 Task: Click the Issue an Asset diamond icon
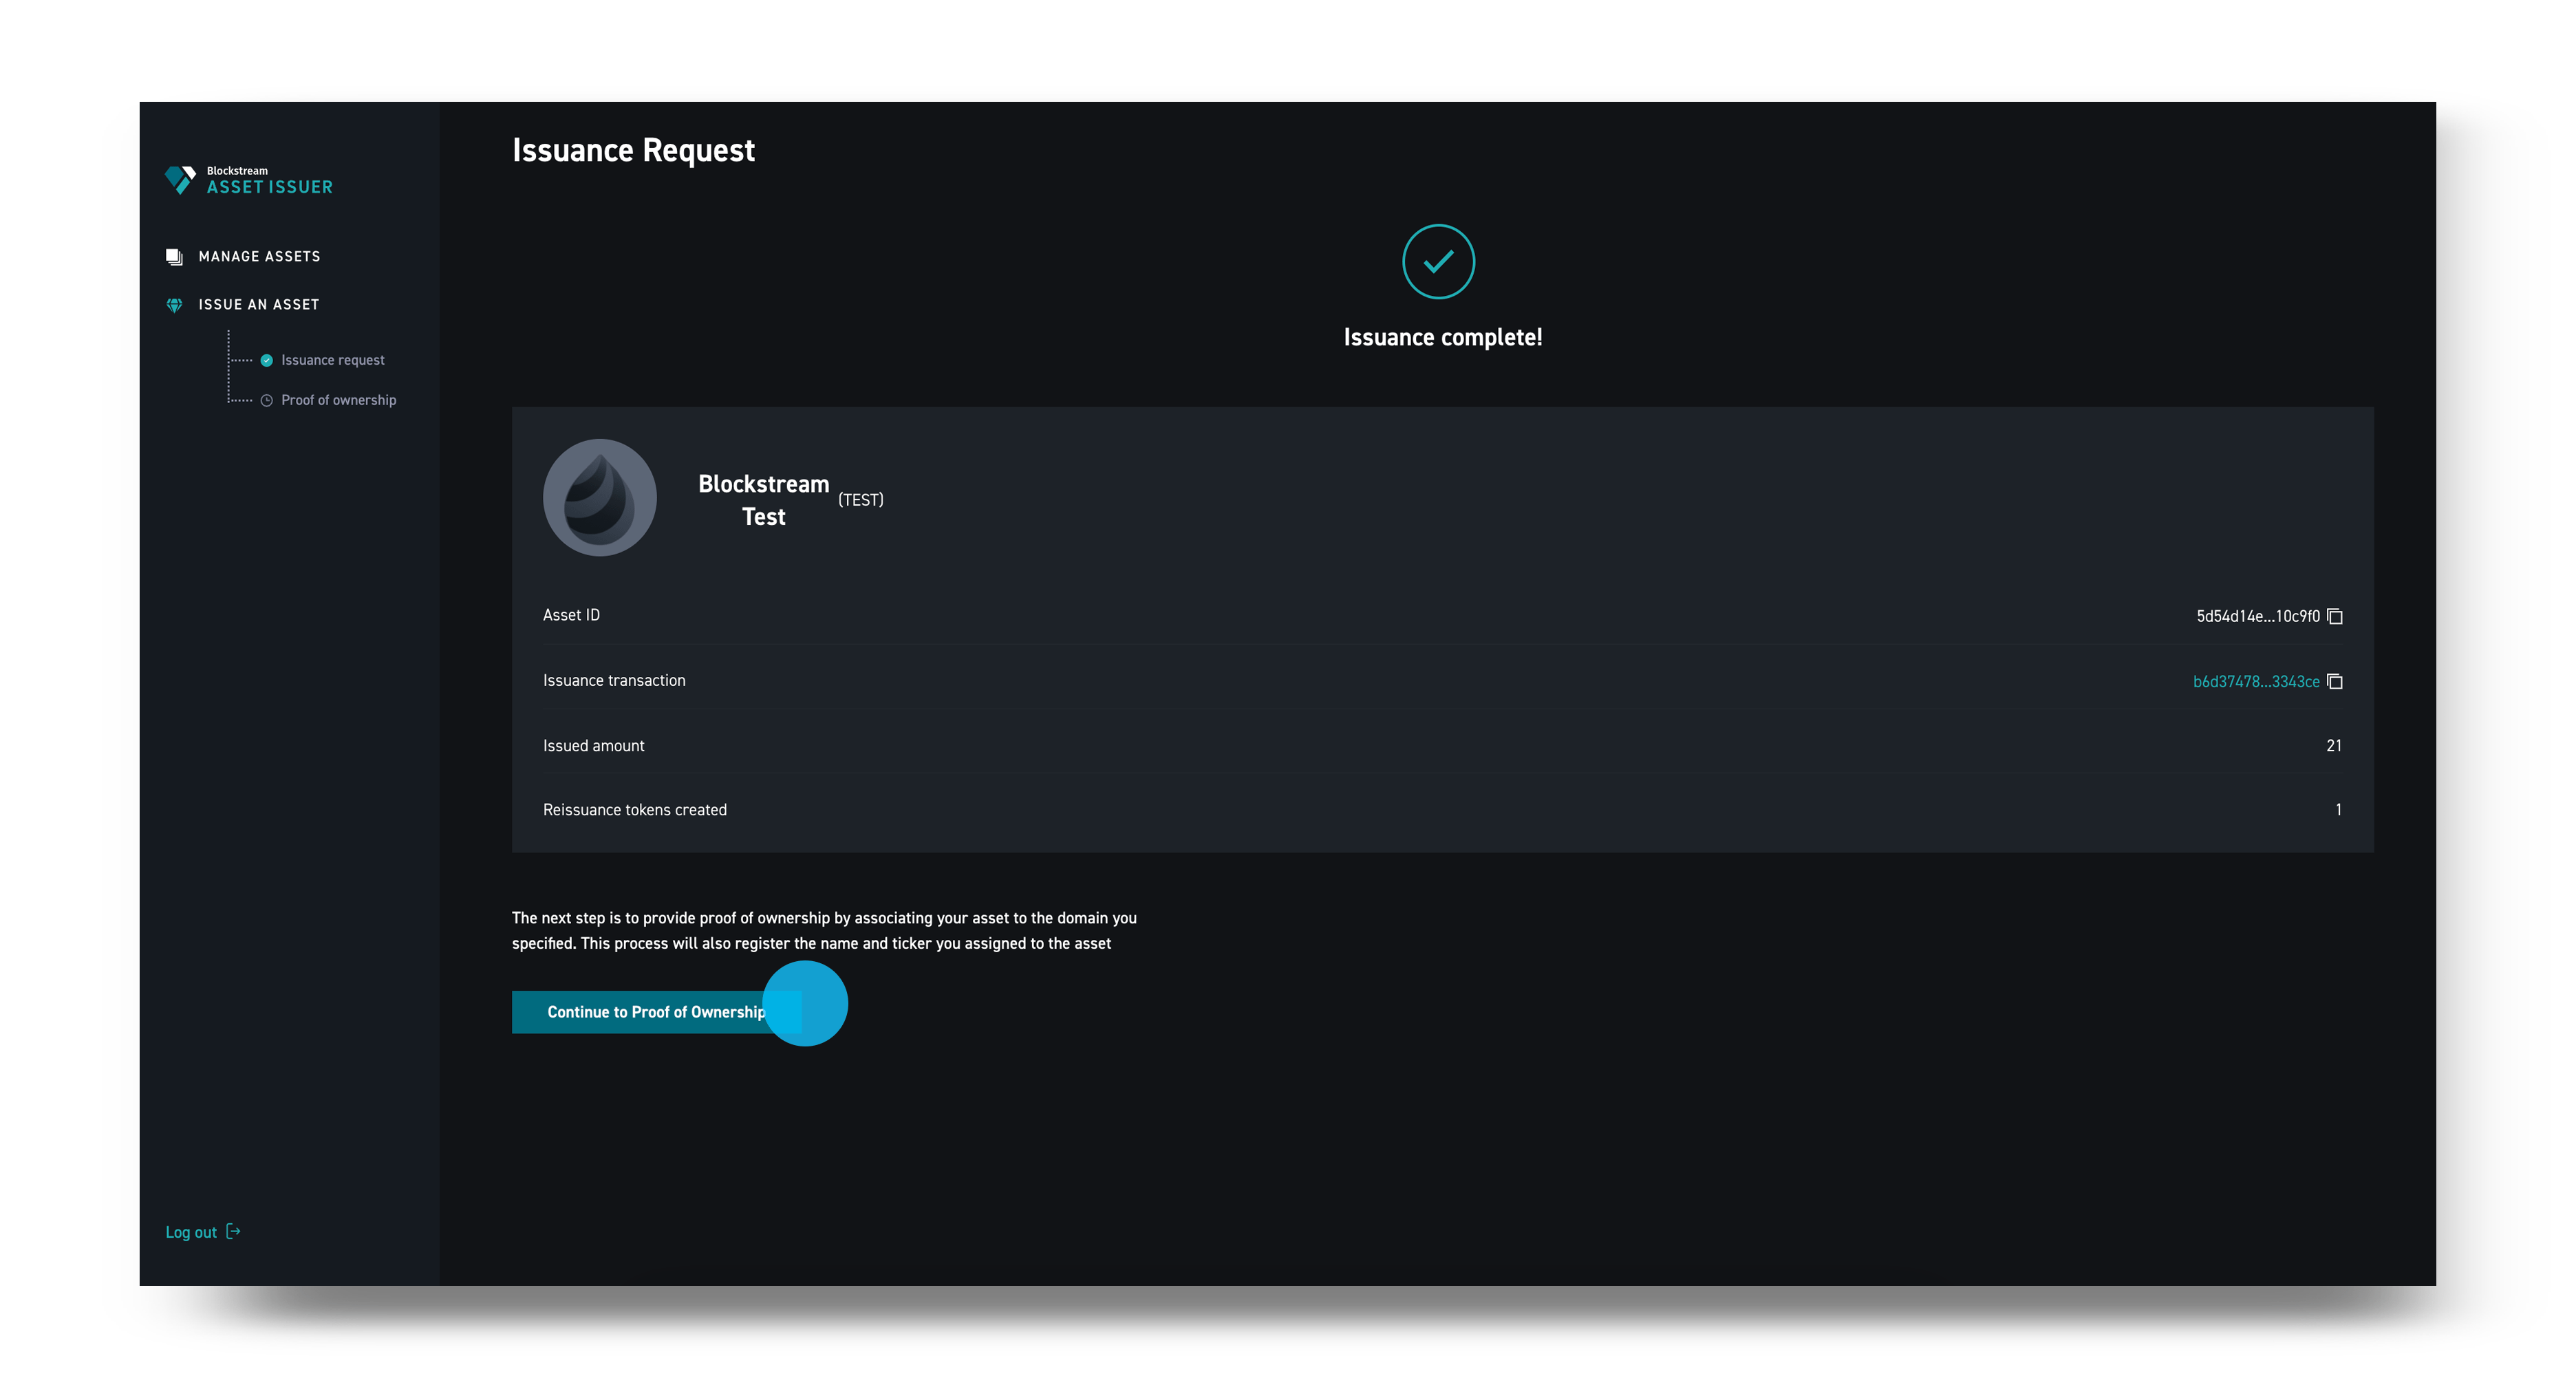174,305
